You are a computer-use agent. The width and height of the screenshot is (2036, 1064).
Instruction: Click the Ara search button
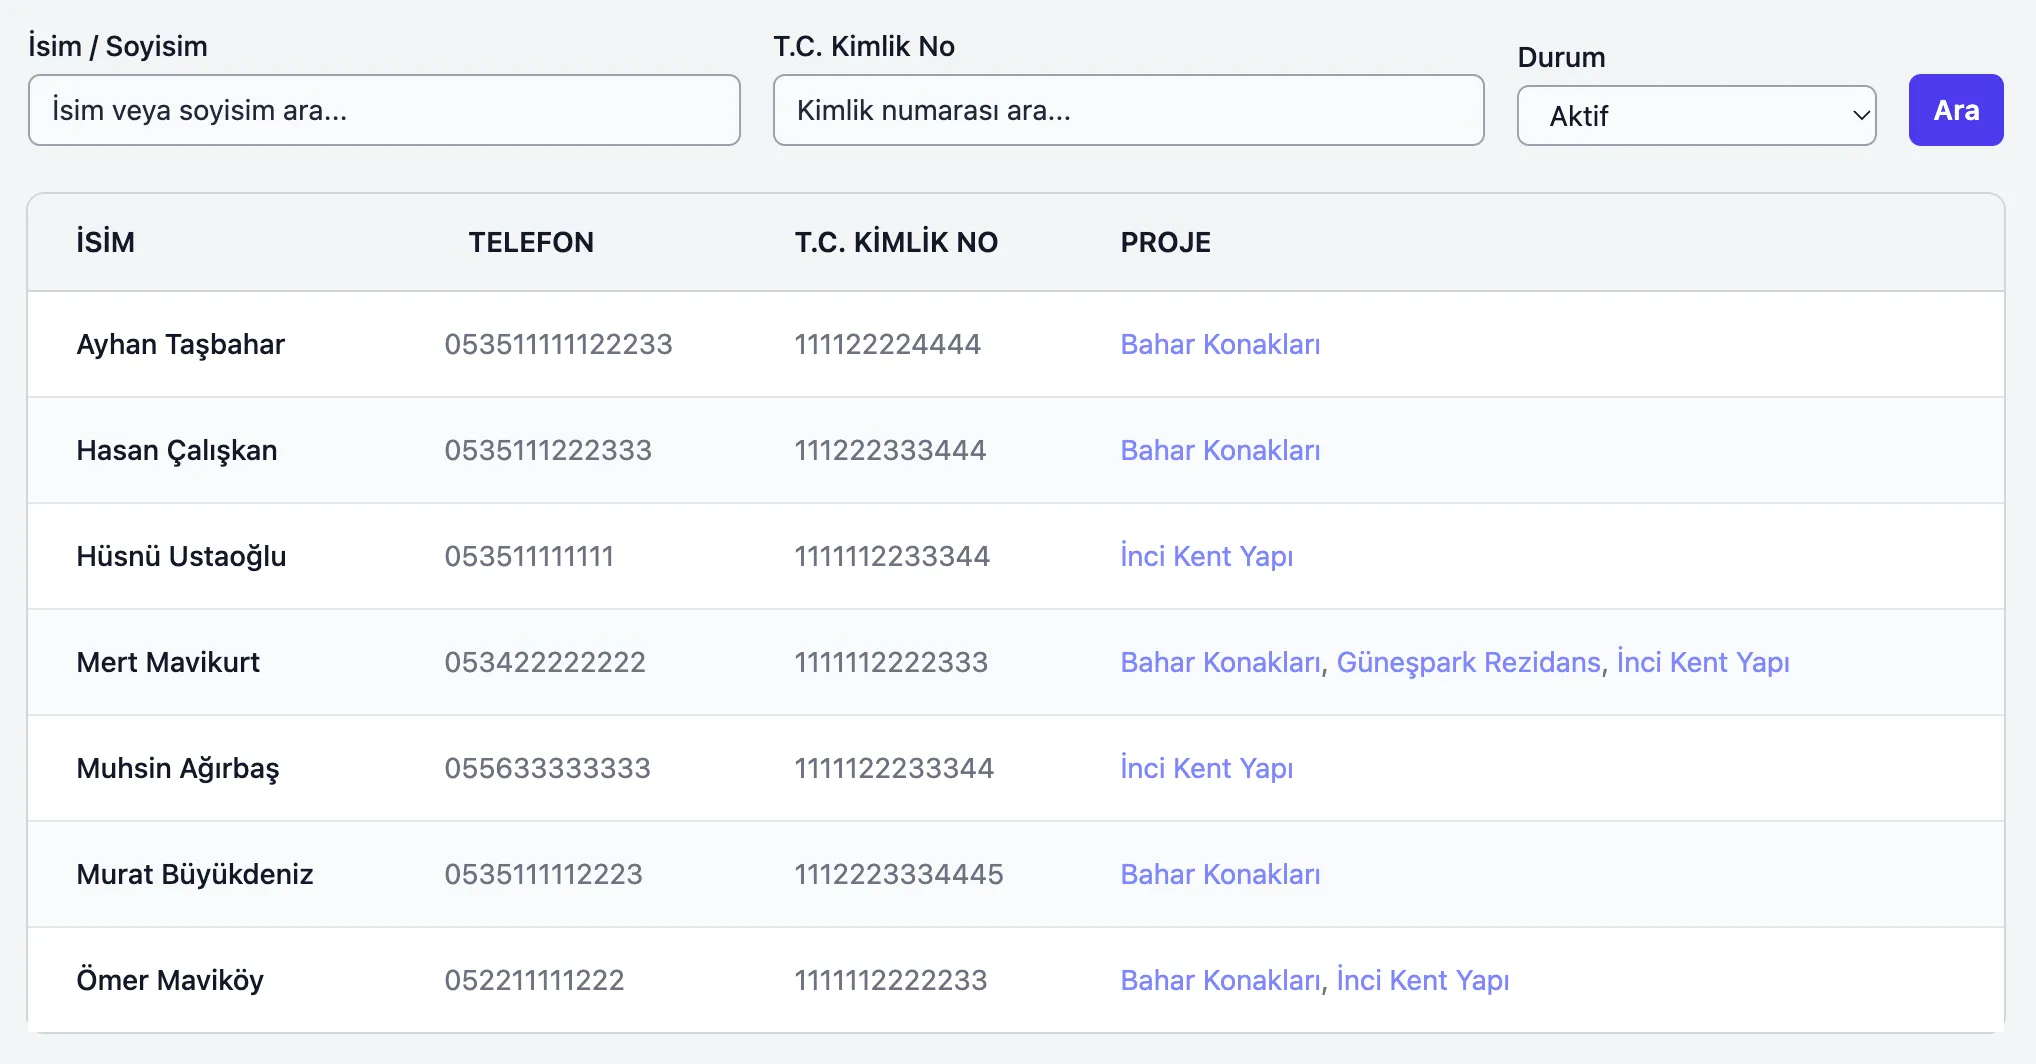click(1956, 110)
